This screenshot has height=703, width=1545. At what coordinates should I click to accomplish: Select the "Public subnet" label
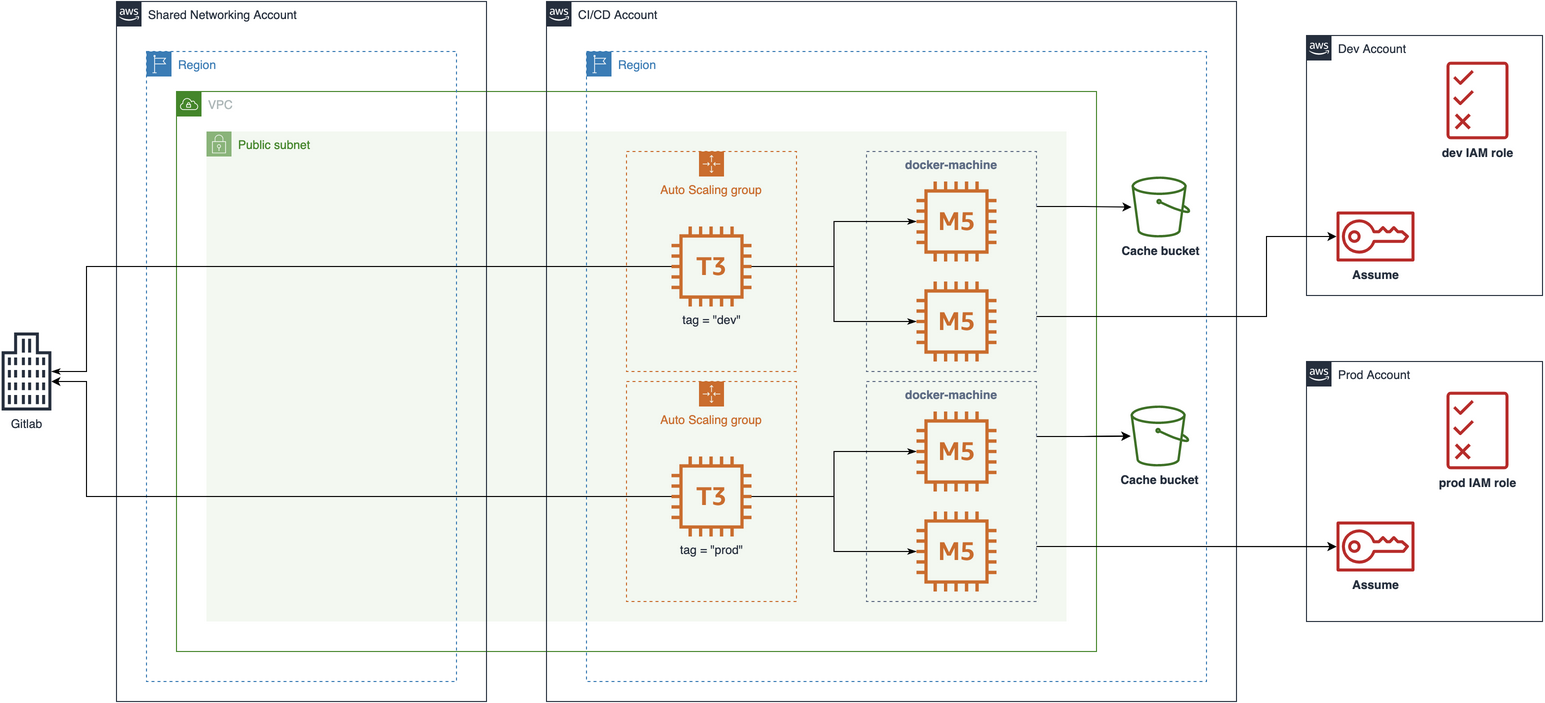click(x=274, y=145)
